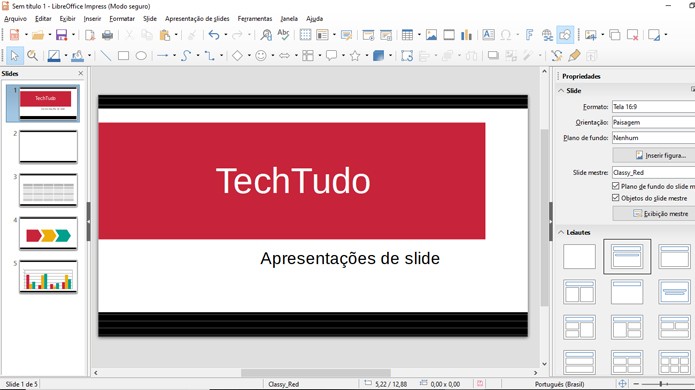This screenshot has height=390, width=695.
Task: Click the line color swatch icon
Action: point(54,55)
